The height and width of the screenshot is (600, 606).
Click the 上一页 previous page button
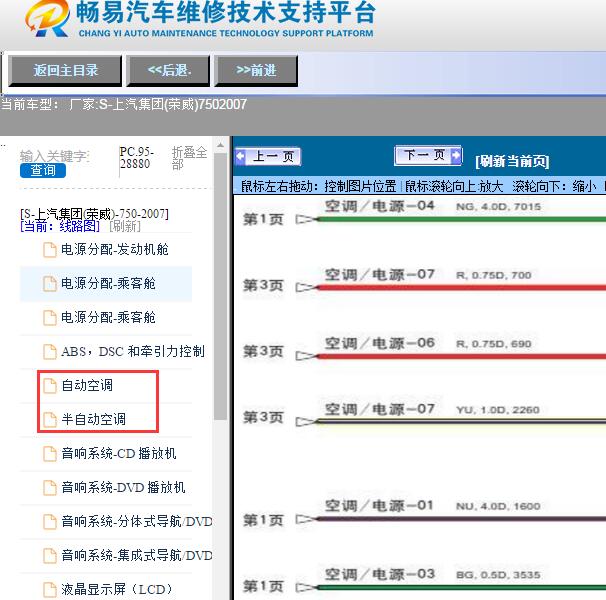[x=267, y=157]
